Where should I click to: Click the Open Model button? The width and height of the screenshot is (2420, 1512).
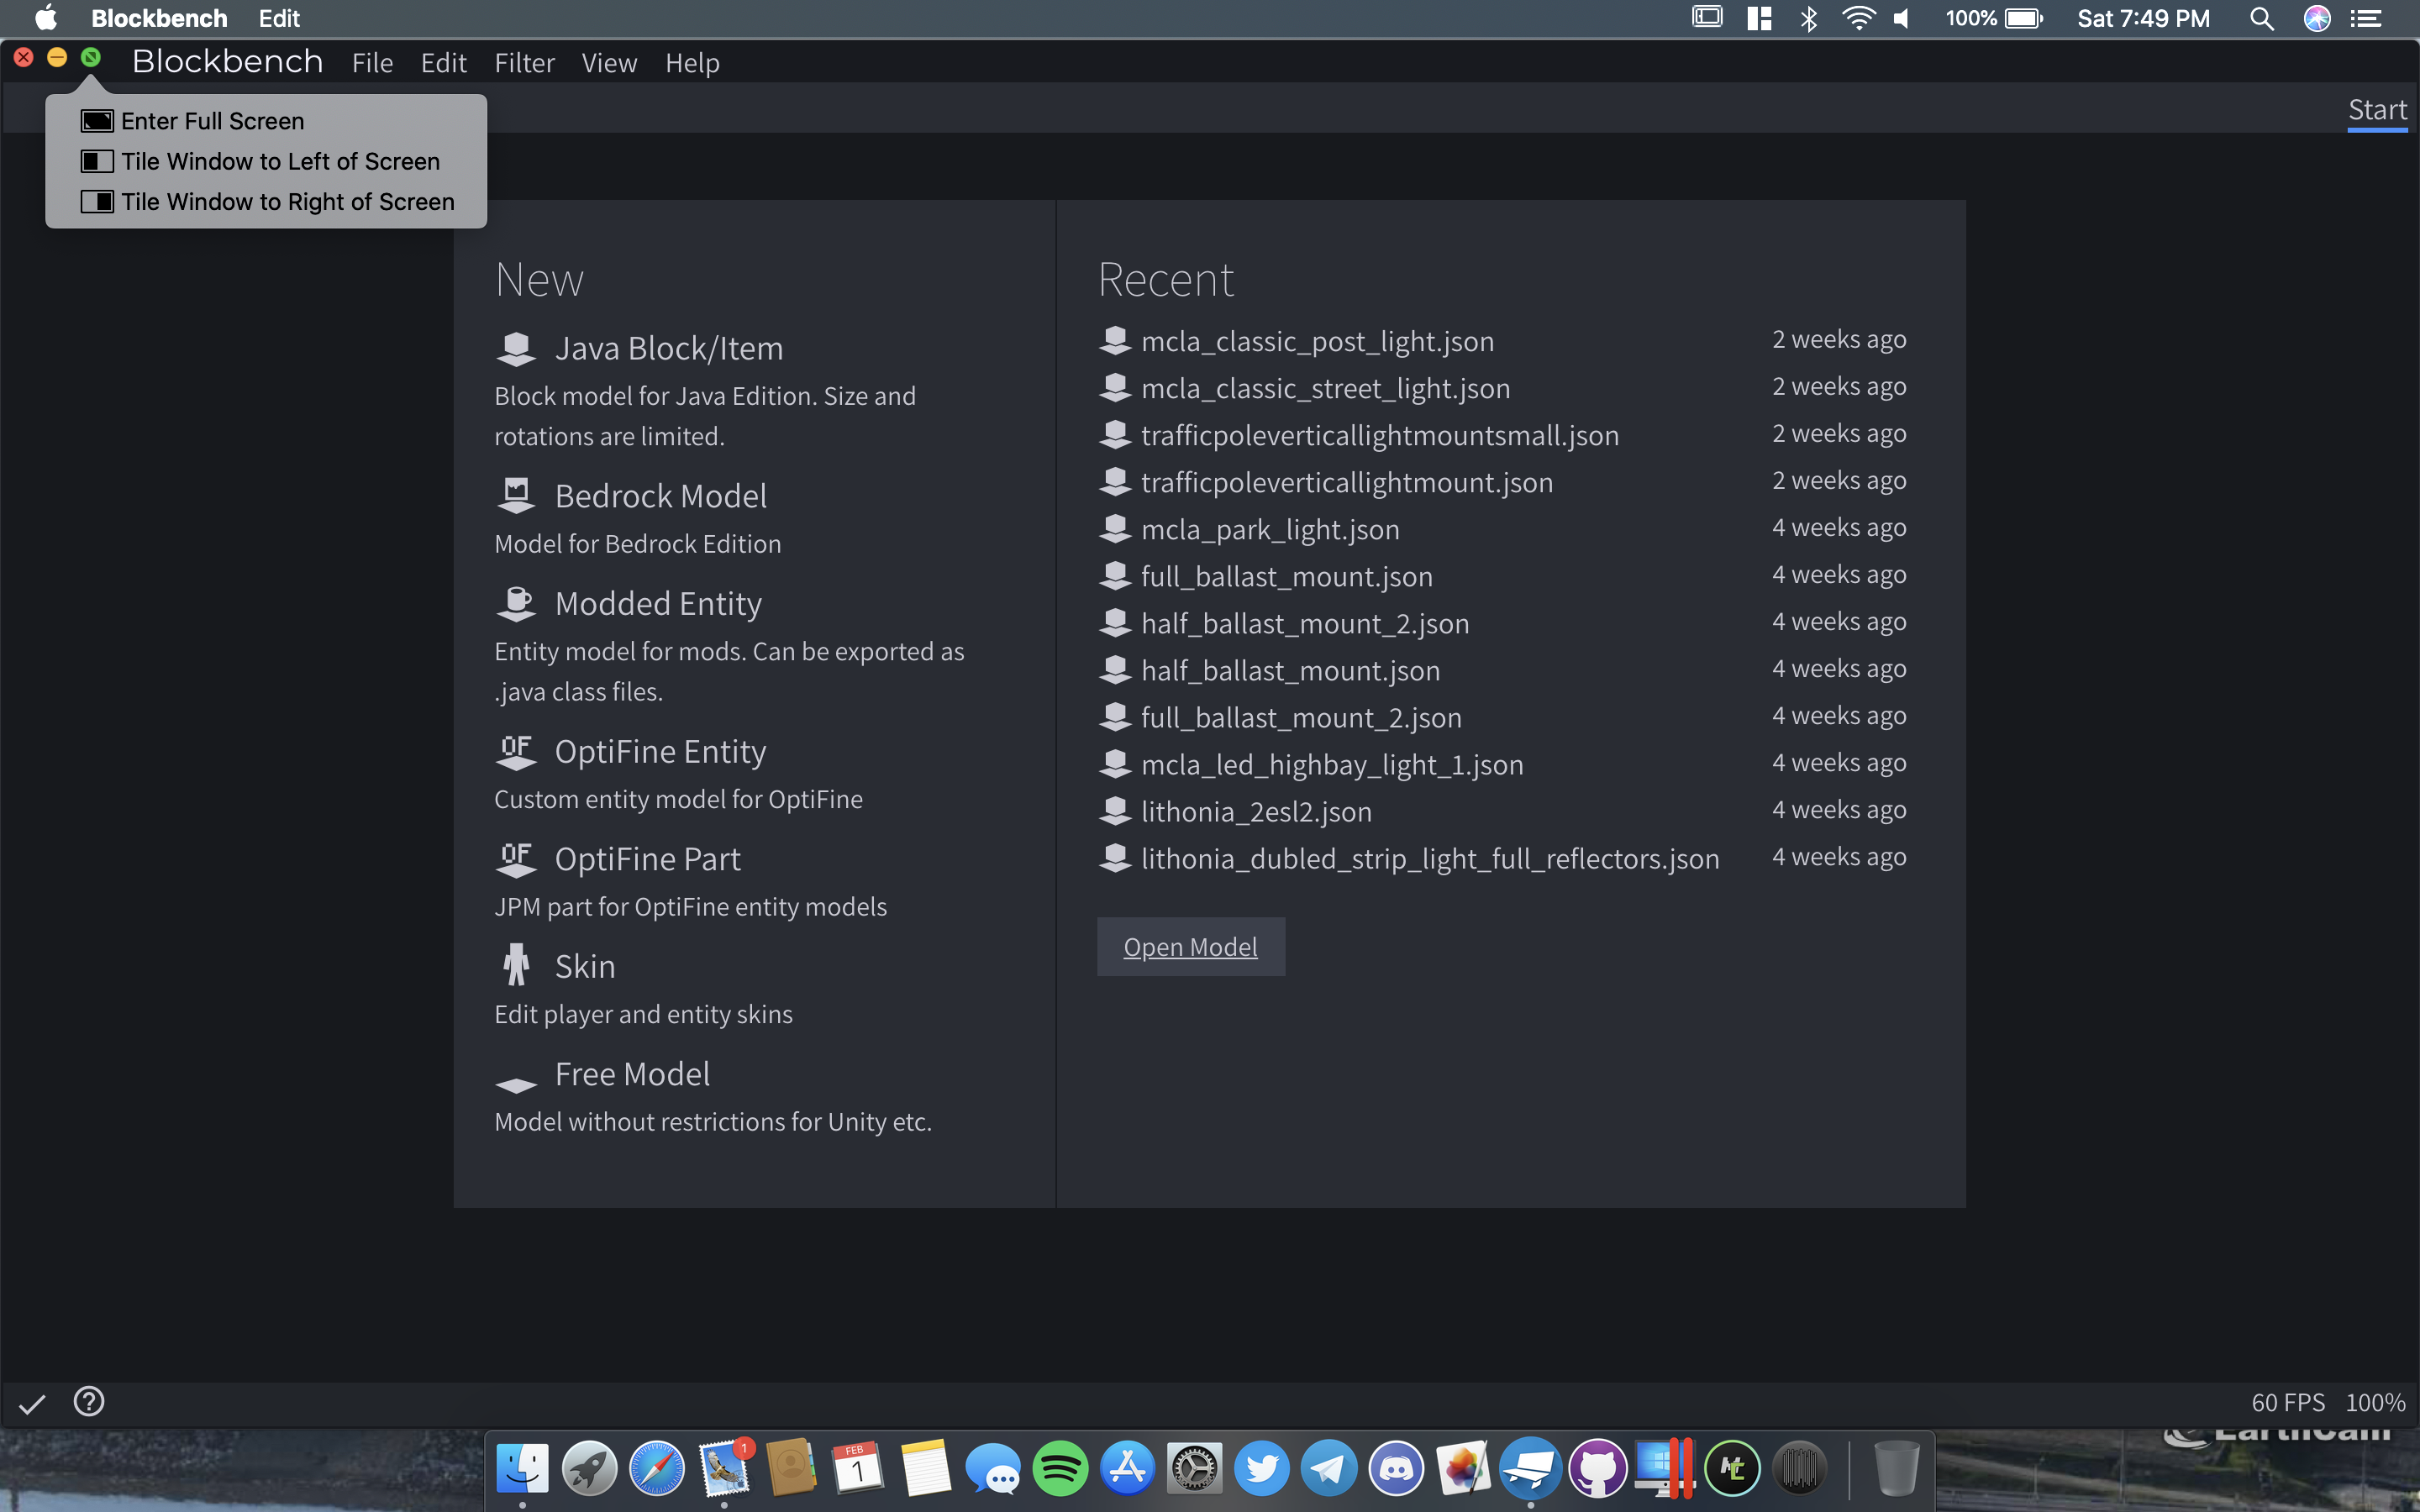coord(1190,946)
